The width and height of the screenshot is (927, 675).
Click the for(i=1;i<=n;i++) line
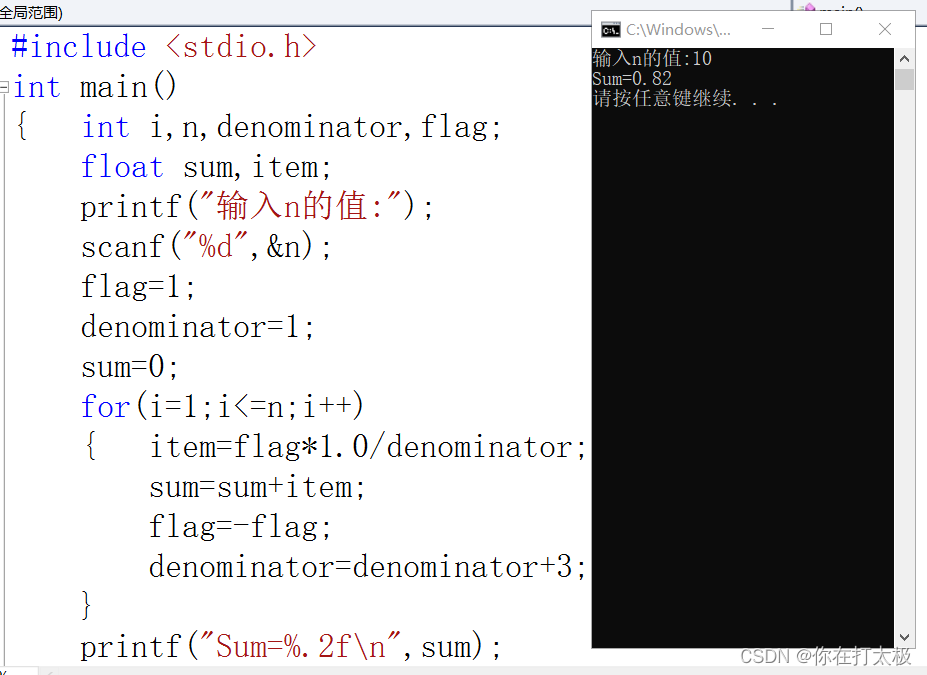222,407
